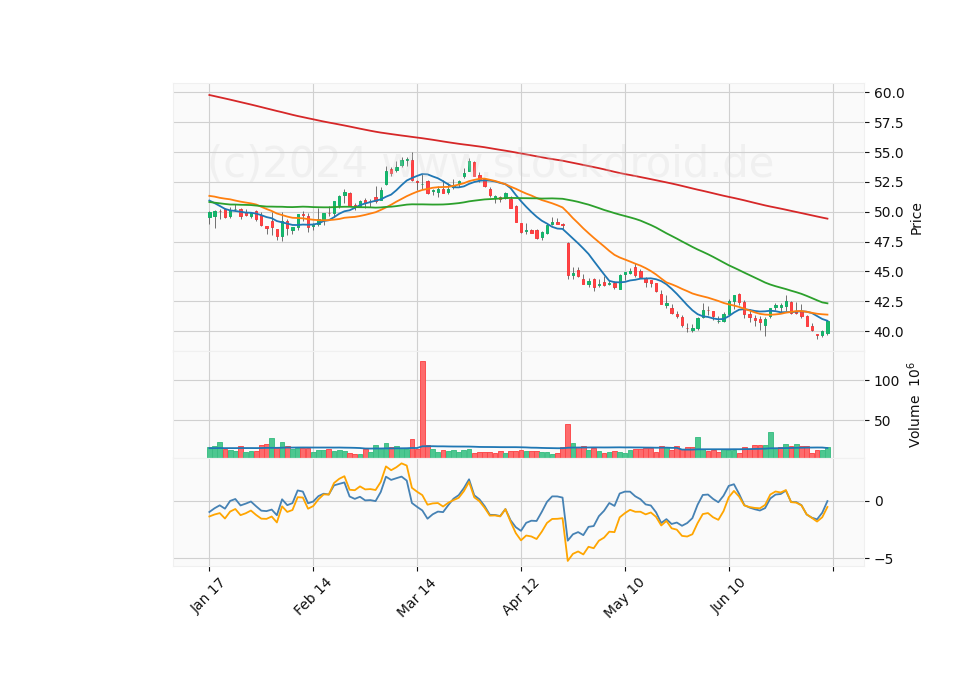The width and height of the screenshot is (960, 690).
Task: Click the 'Mar 14' date tick label
Action: [416, 598]
